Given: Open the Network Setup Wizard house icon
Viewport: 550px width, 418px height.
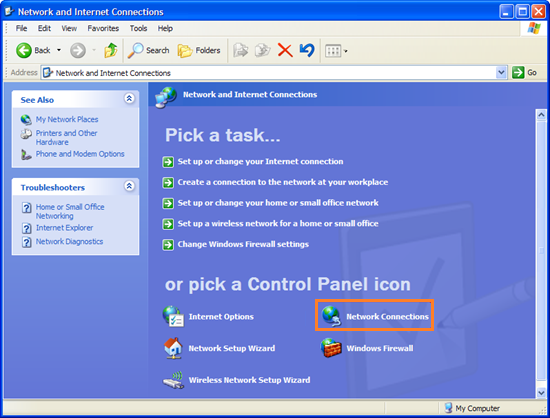Looking at the screenshot, I should point(173,348).
